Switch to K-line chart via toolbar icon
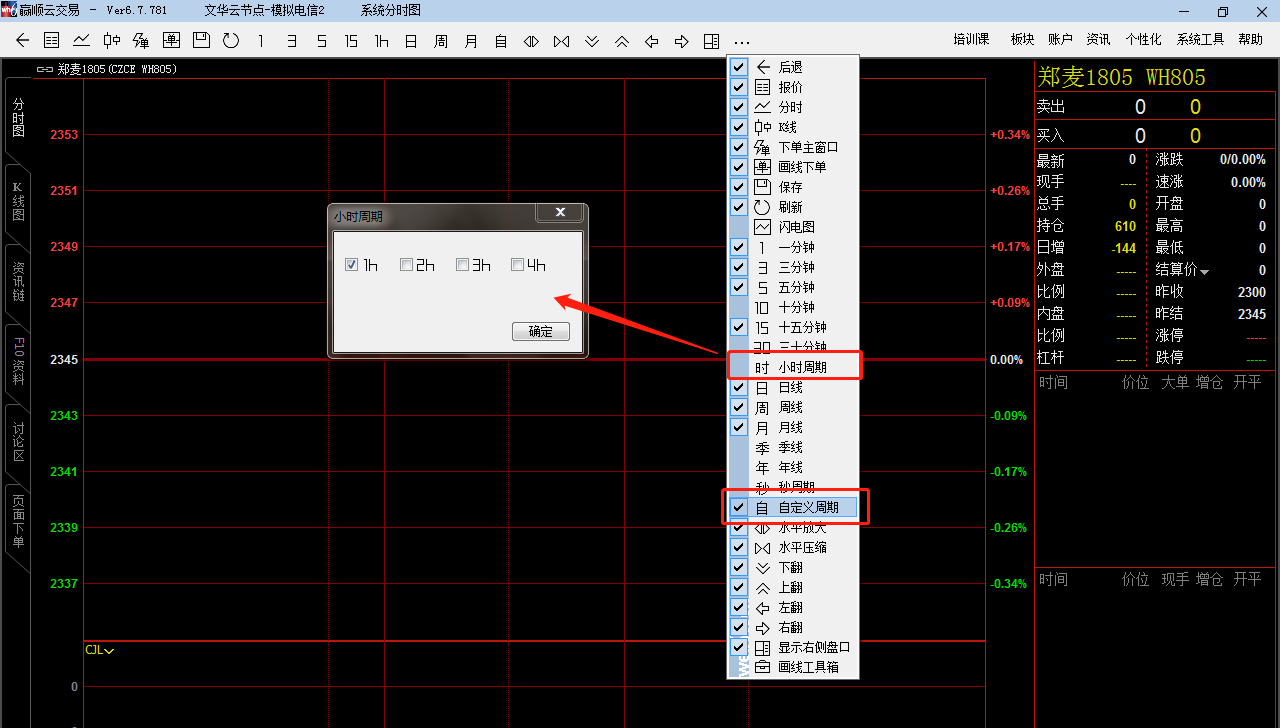 (111, 41)
